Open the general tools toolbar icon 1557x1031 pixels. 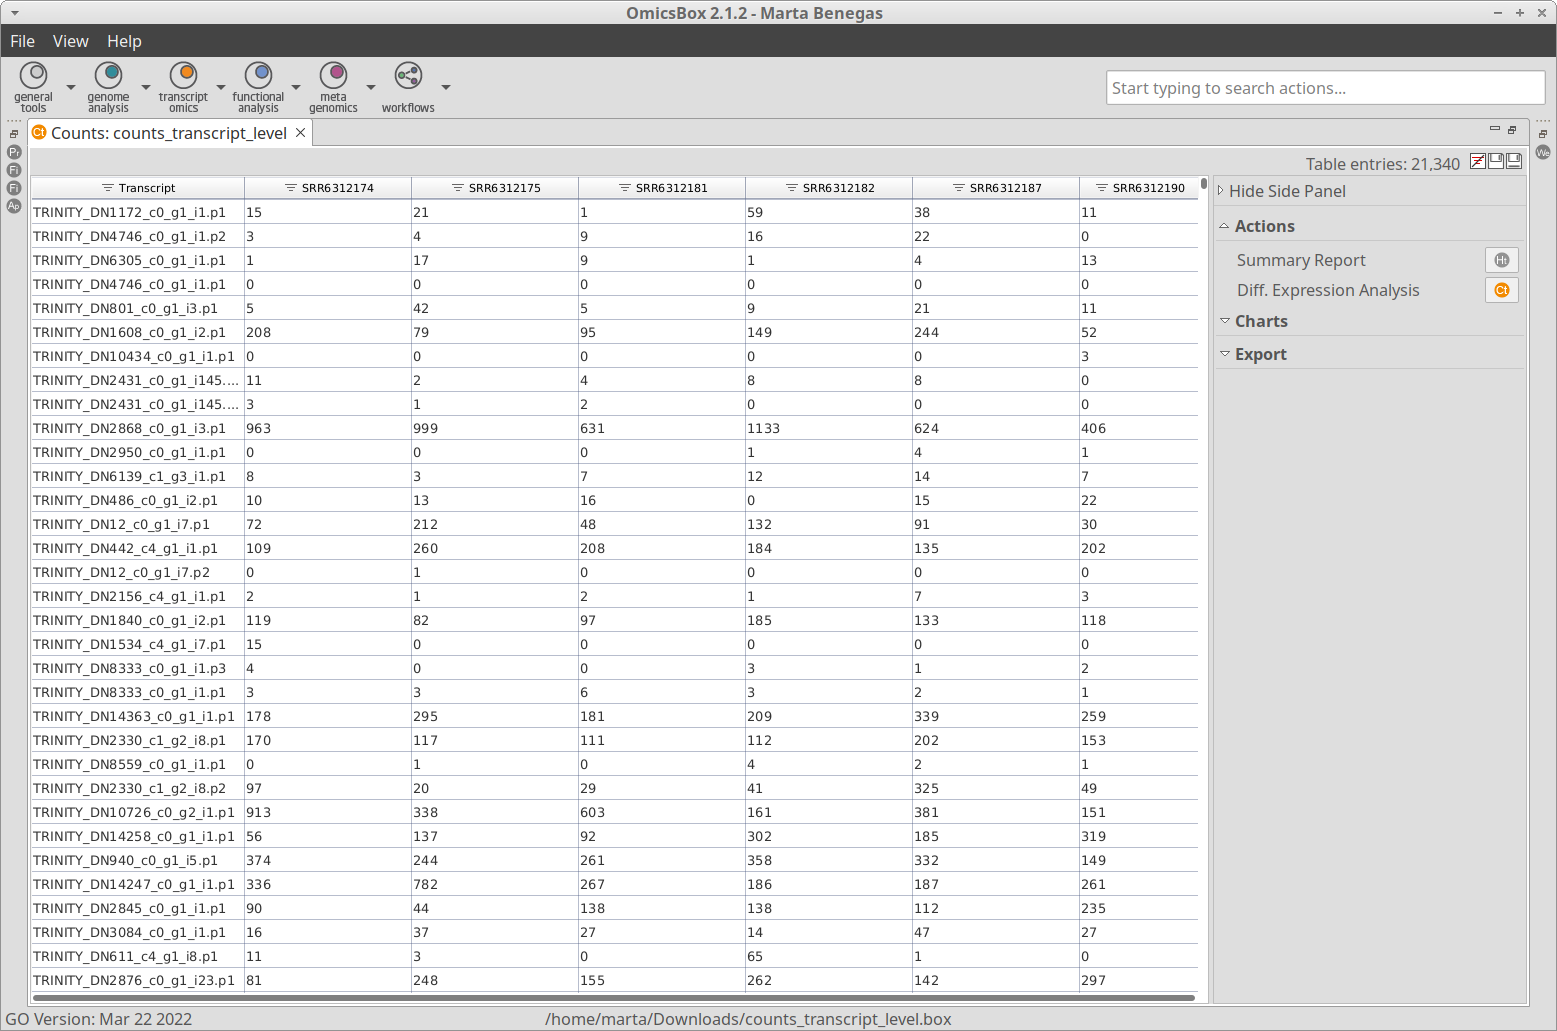pyautogui.click(x=33, y=77)
